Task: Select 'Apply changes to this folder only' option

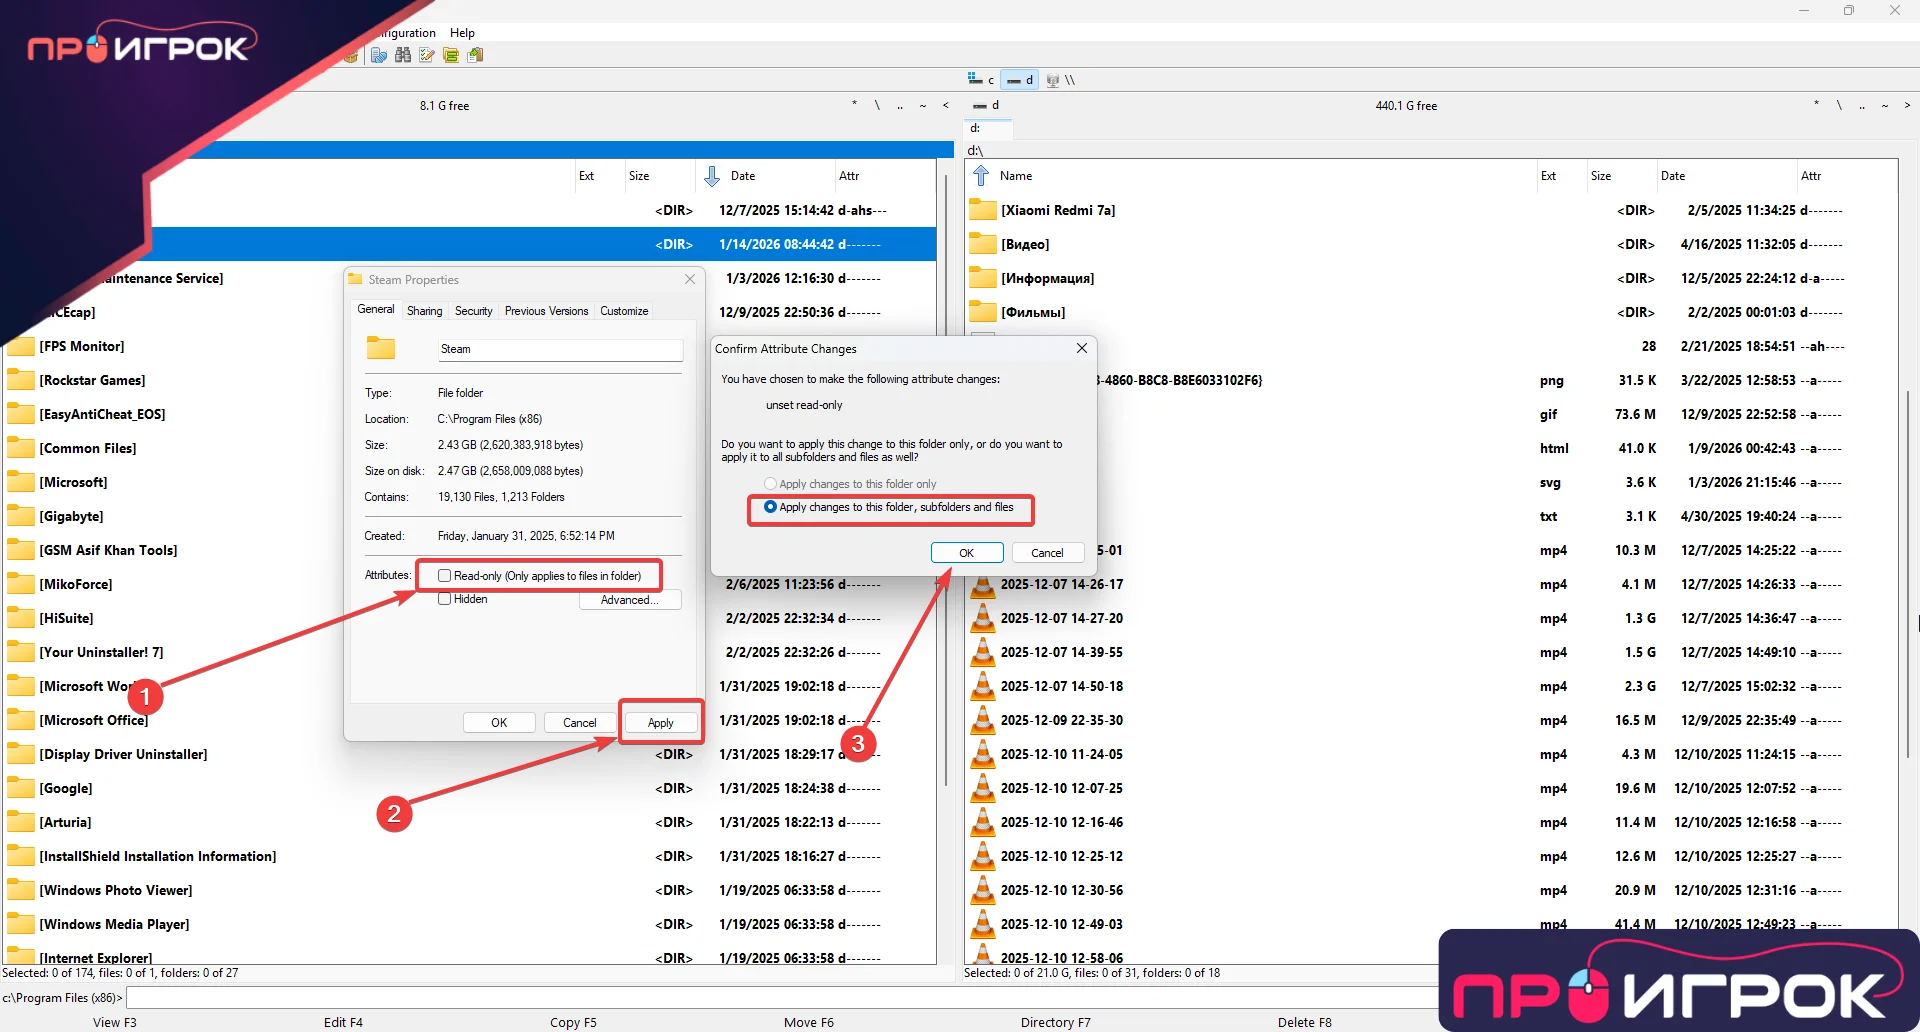Action: pos(770,483)
